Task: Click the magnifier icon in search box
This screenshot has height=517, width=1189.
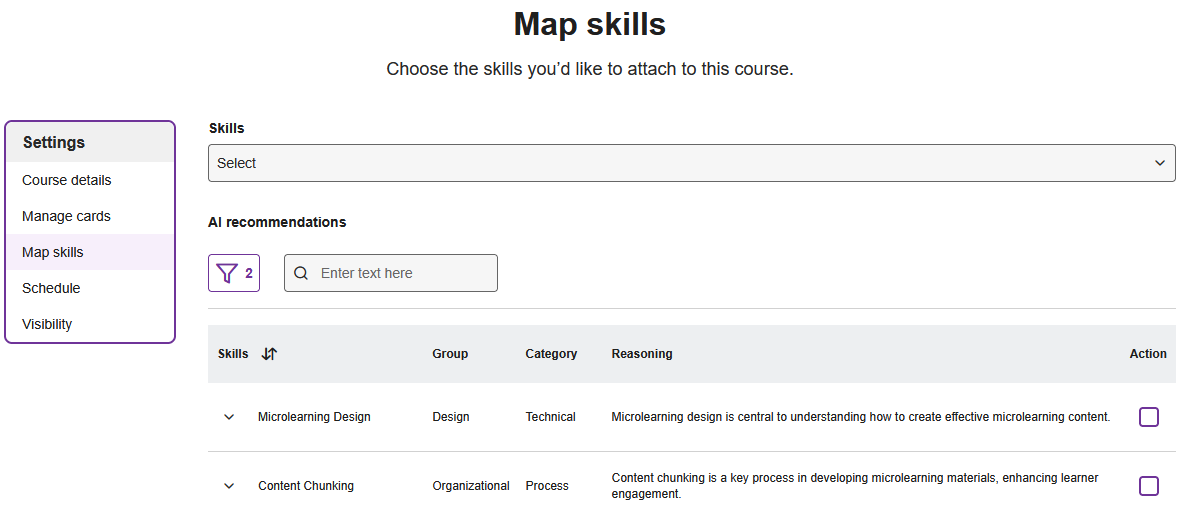Action: [301, 273]
